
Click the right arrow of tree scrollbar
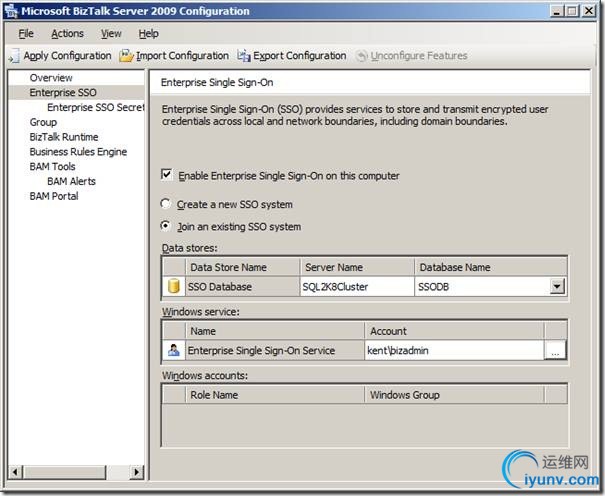[x=137, y=472]
